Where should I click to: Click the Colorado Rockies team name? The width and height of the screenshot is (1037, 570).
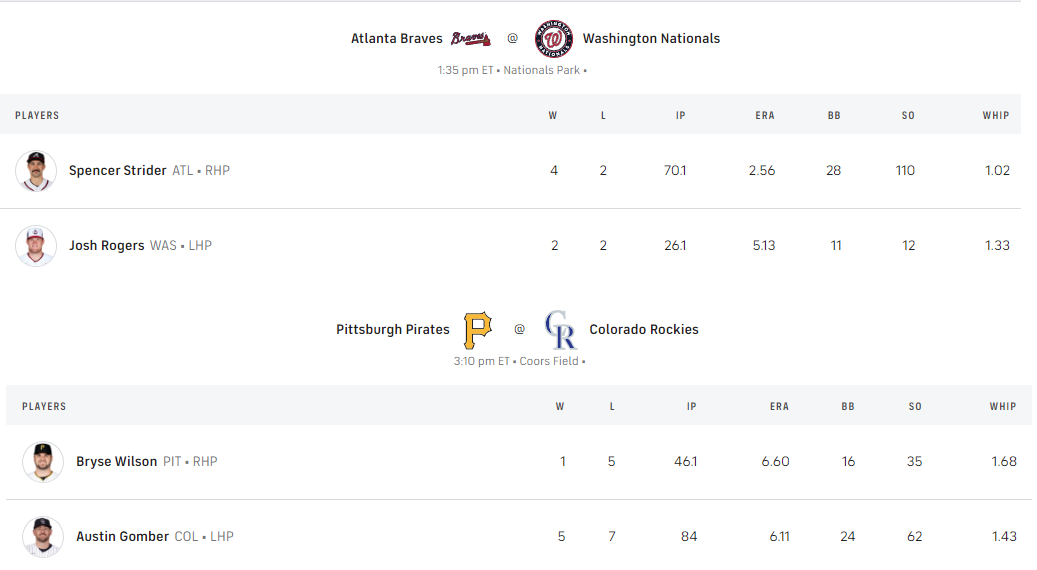(644, 329)
